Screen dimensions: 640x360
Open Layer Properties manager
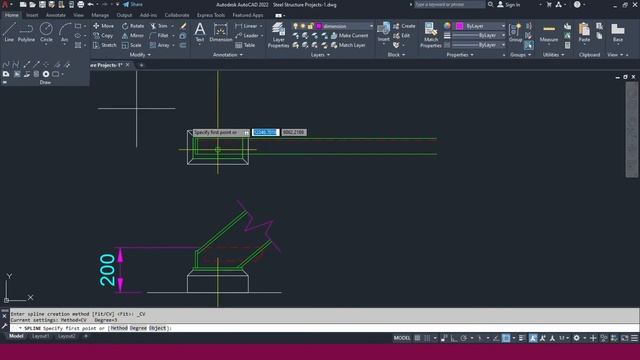point(278,35)
